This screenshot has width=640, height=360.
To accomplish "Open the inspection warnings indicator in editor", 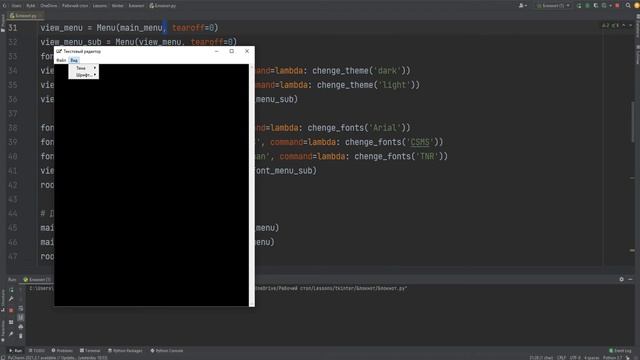I will coord(610,25).
